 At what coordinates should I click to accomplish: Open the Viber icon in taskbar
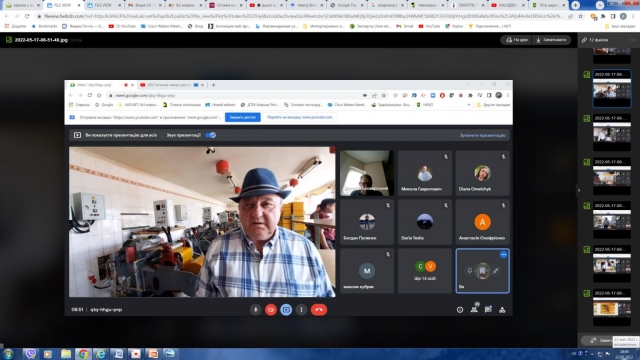pos(31,353)
